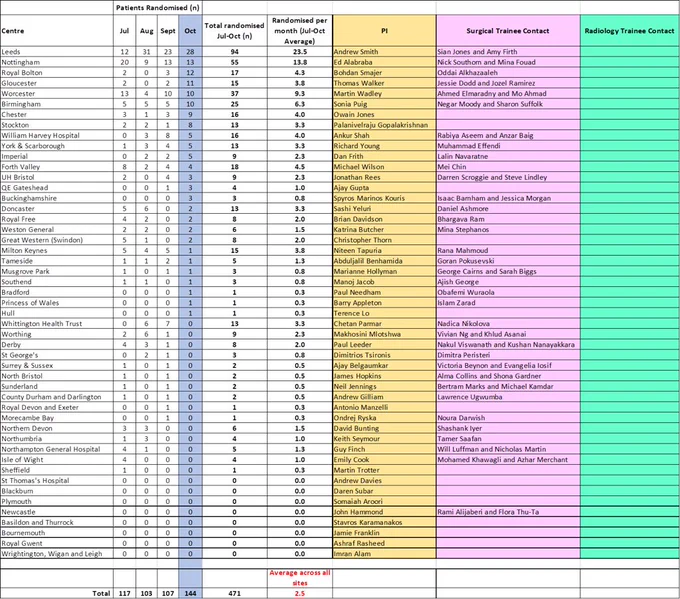Click the Leeds centre cell
The image size is (680, 599).
tap(57, 52)
